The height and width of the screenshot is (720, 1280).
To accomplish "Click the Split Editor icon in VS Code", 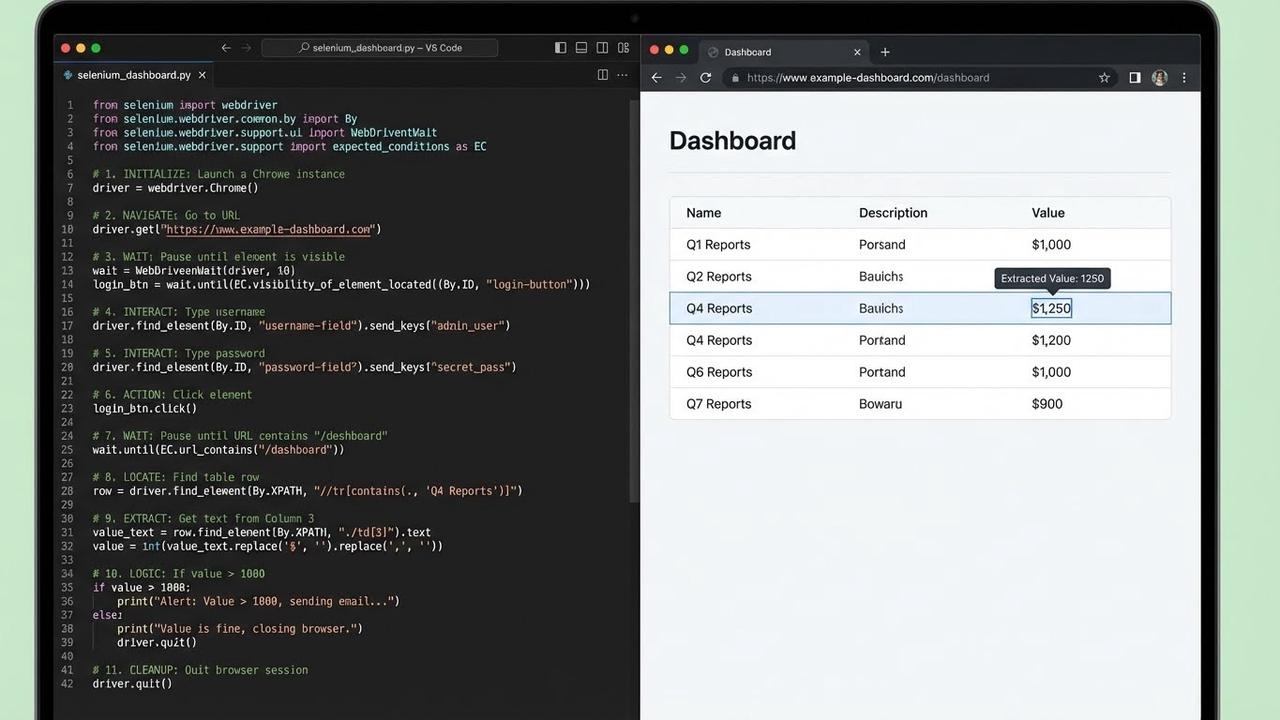I will click(602, 74).
